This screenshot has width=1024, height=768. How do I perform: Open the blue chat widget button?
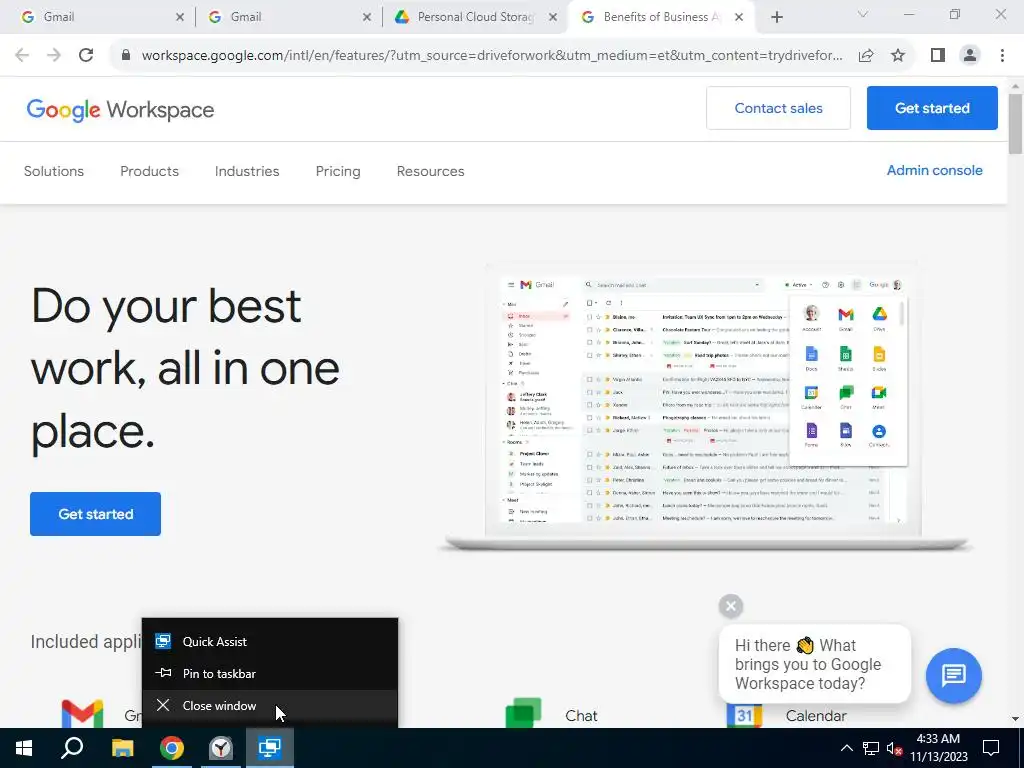pos(953,675)
